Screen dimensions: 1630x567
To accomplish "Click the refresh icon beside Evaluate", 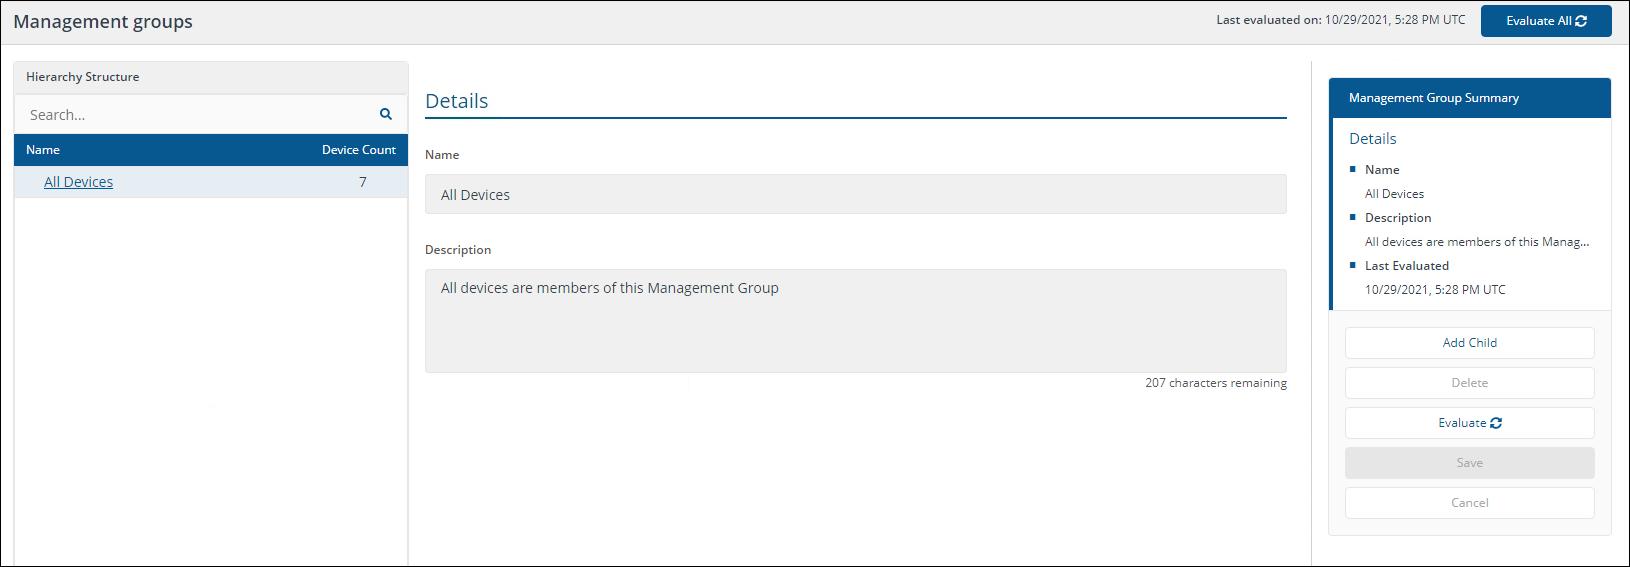I will click(x=1496, y=423).
